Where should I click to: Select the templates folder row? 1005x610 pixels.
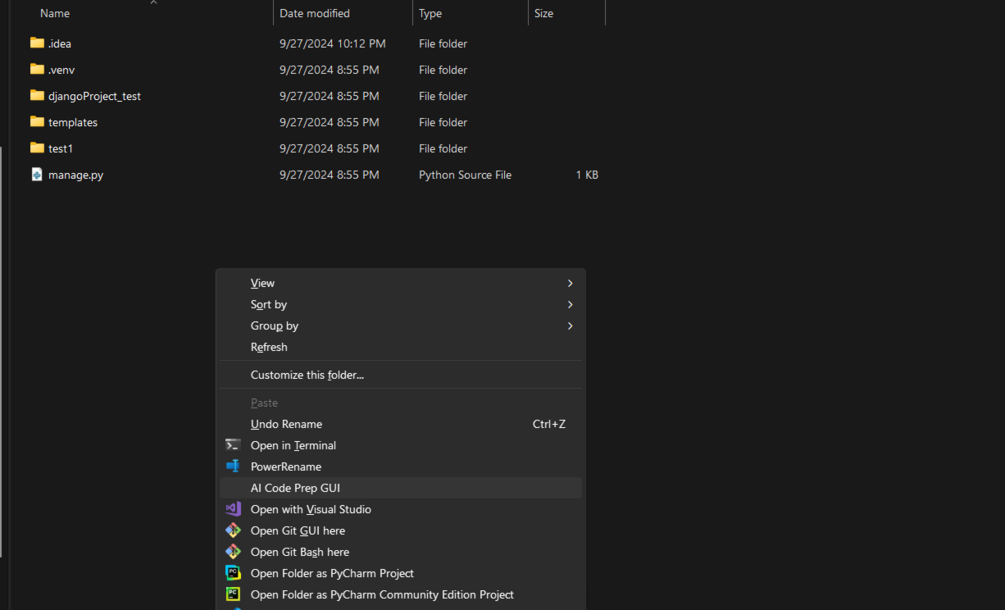pyautogui.click(x=73, y=122)
